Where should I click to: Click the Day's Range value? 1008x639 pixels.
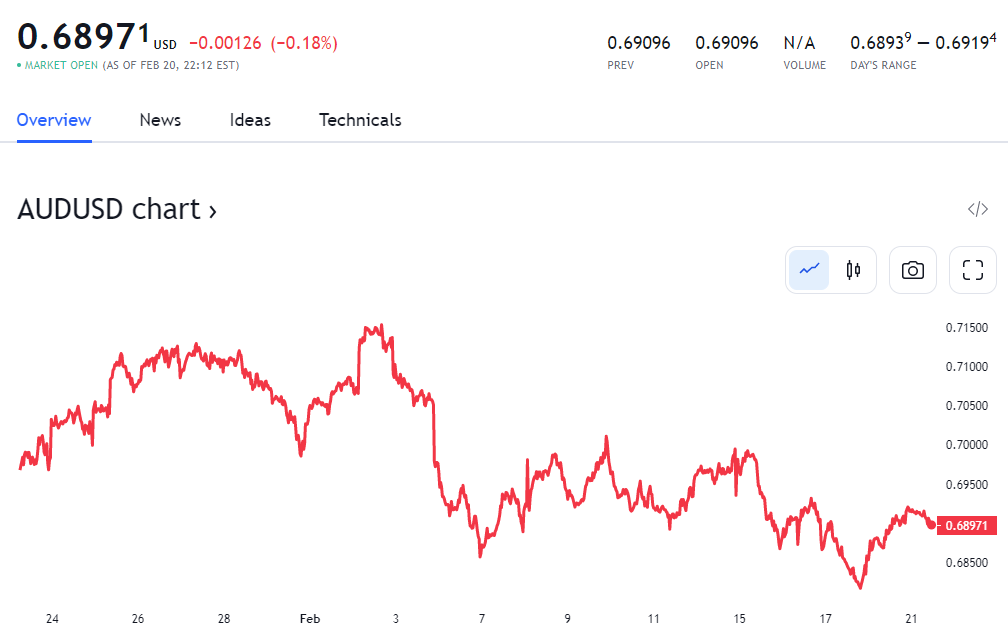point(922,43)
